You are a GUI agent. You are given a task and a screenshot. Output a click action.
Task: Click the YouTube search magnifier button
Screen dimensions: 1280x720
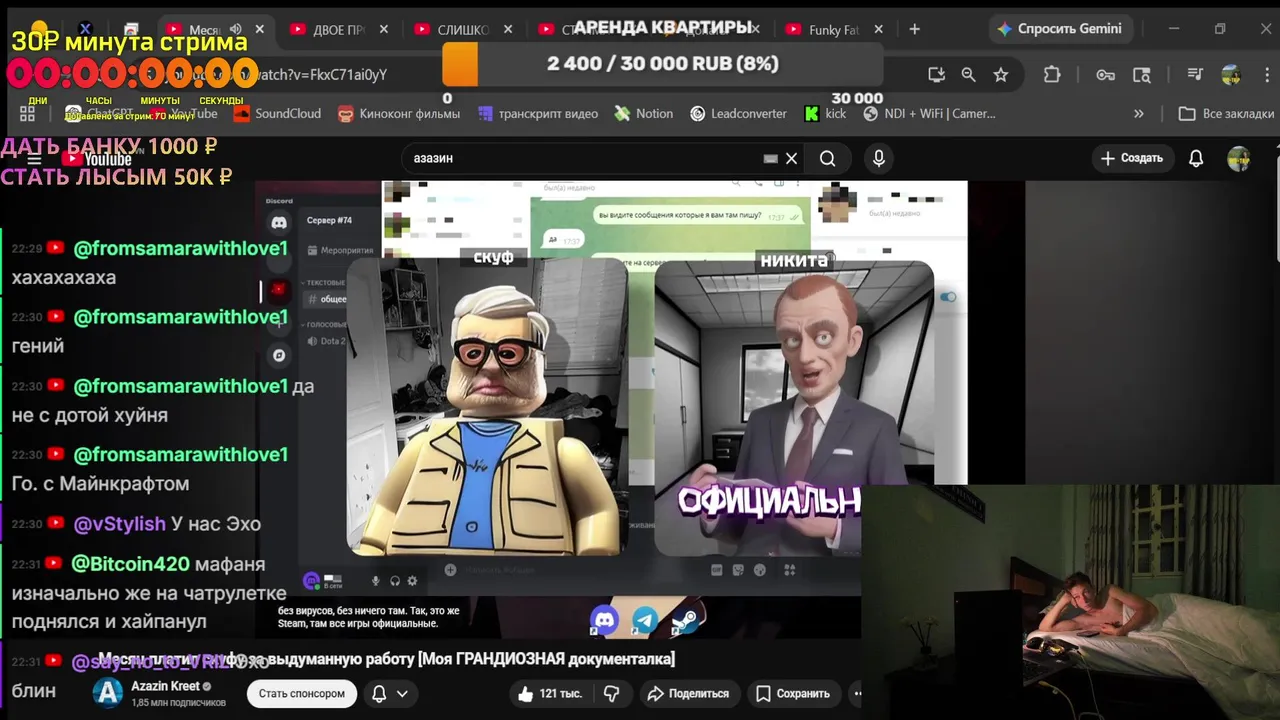pyautogui.click(x=827, y=158)
